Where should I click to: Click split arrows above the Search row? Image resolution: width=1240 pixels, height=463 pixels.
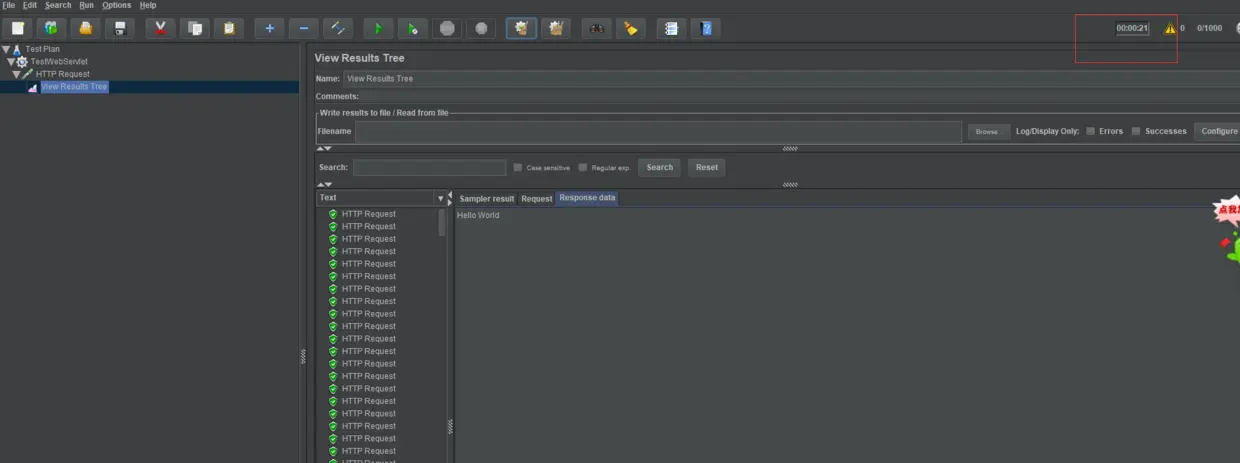324,148
